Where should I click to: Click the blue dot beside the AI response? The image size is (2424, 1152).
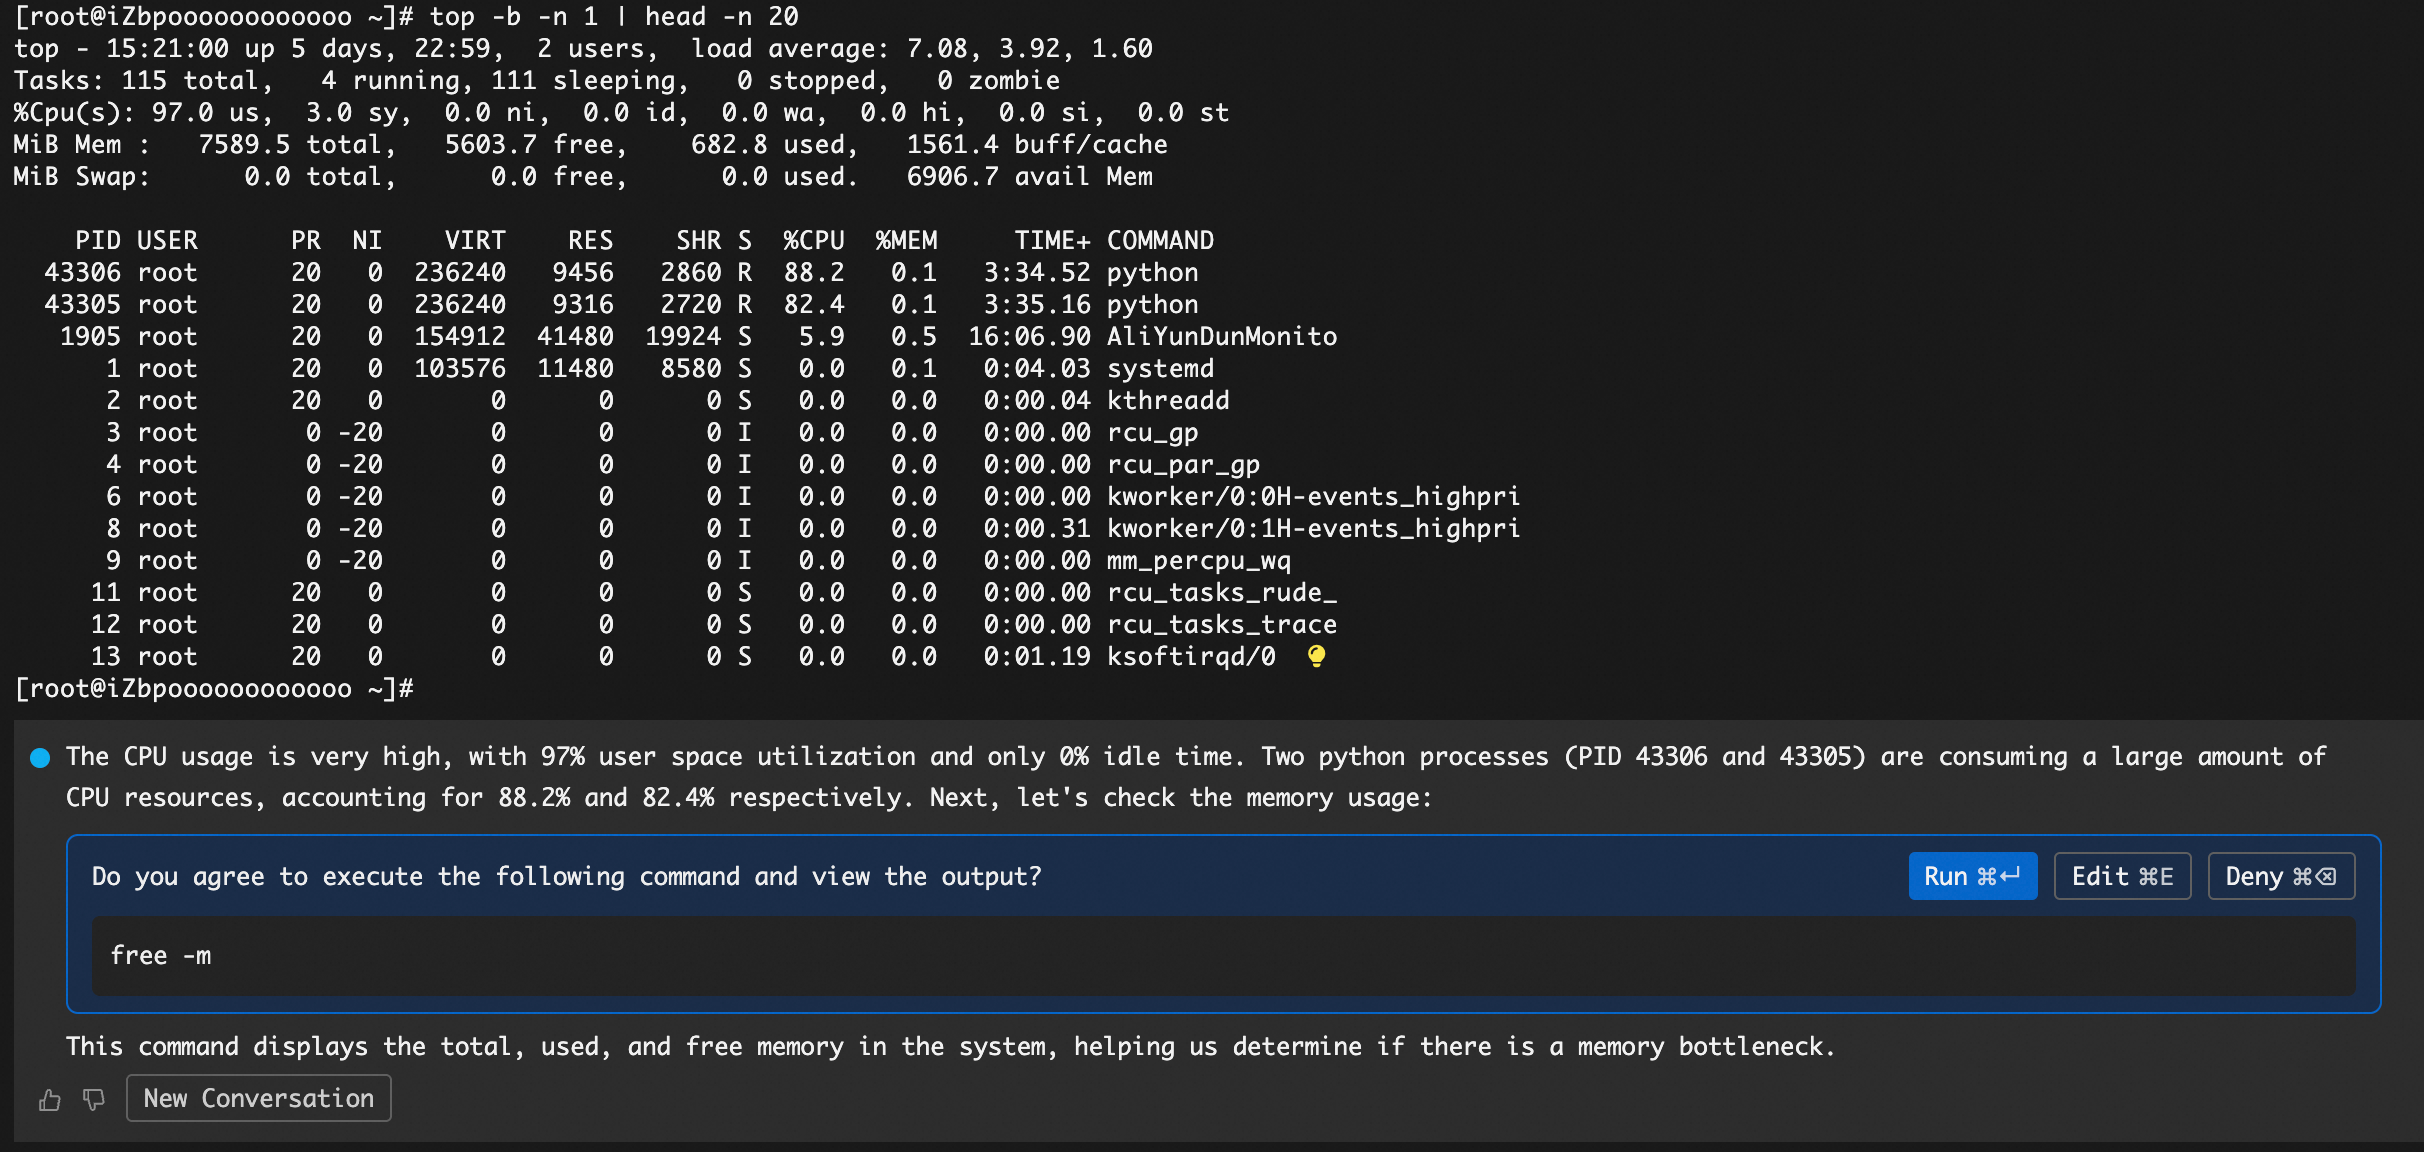click(40, 758)
